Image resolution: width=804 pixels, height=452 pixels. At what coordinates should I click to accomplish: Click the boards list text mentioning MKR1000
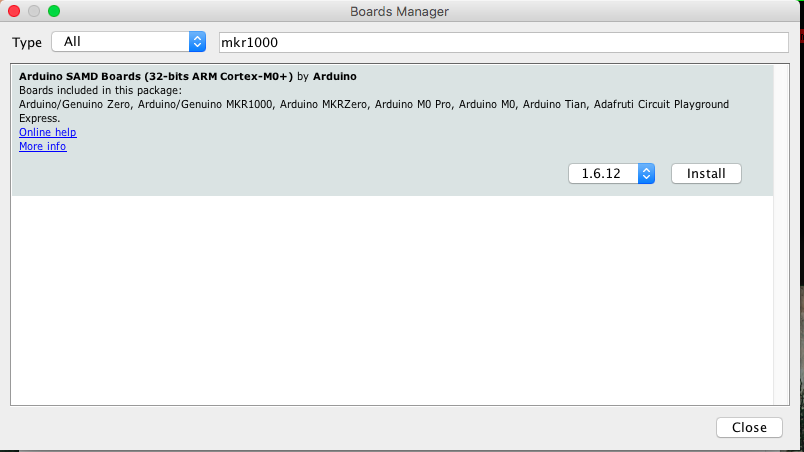374,111
